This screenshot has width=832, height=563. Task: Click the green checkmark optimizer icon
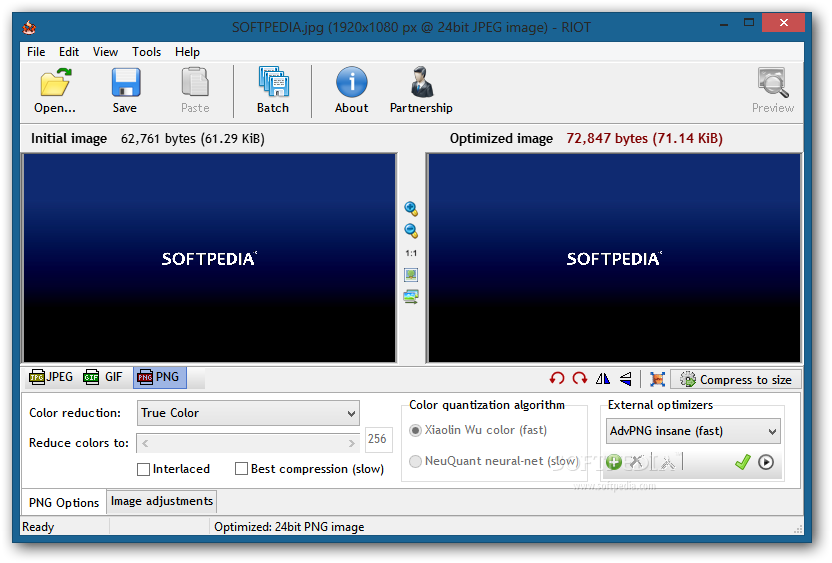742,462
